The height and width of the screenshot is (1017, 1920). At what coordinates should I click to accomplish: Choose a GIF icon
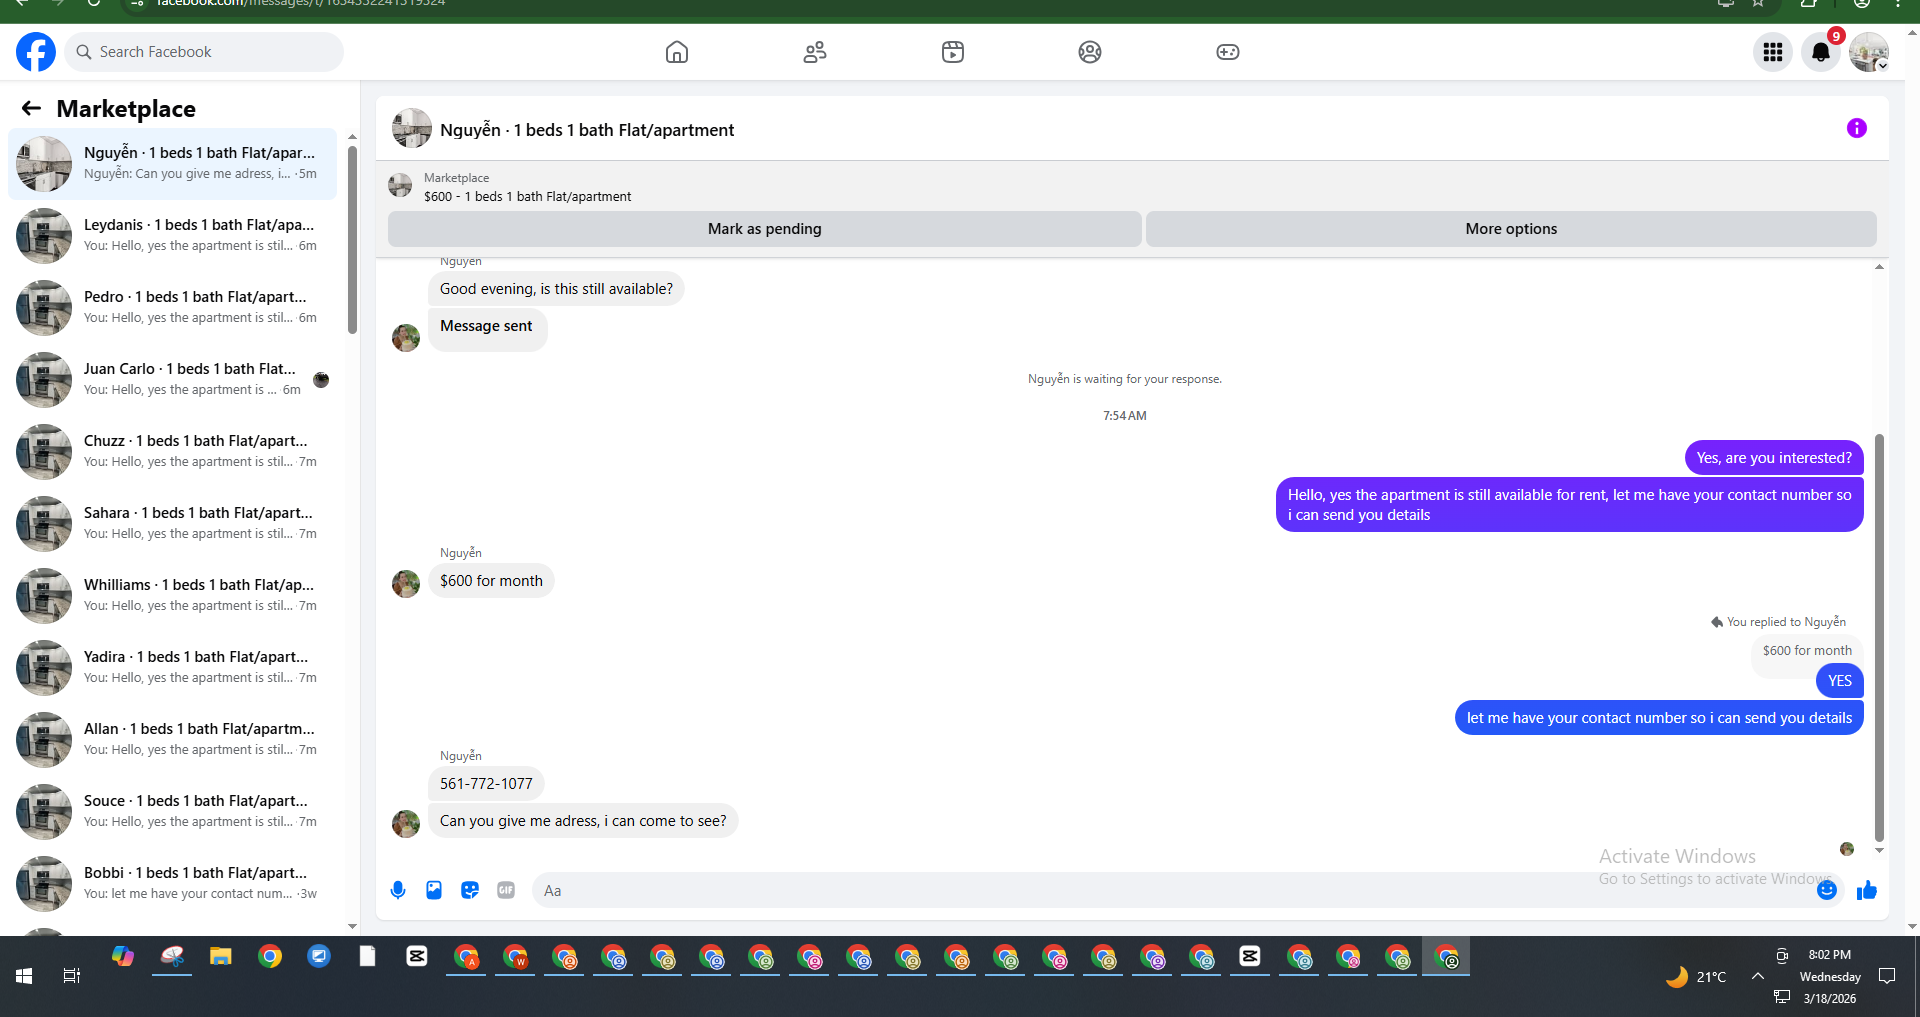point(506,890)
